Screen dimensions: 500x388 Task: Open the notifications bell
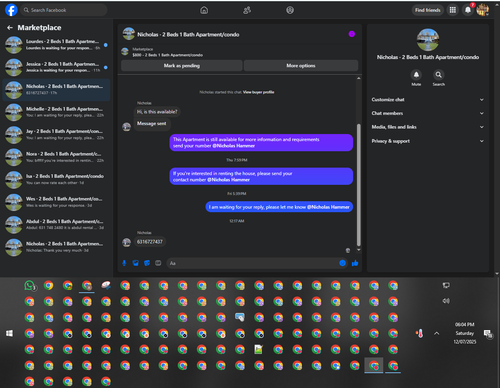click(x=468, y=10)
